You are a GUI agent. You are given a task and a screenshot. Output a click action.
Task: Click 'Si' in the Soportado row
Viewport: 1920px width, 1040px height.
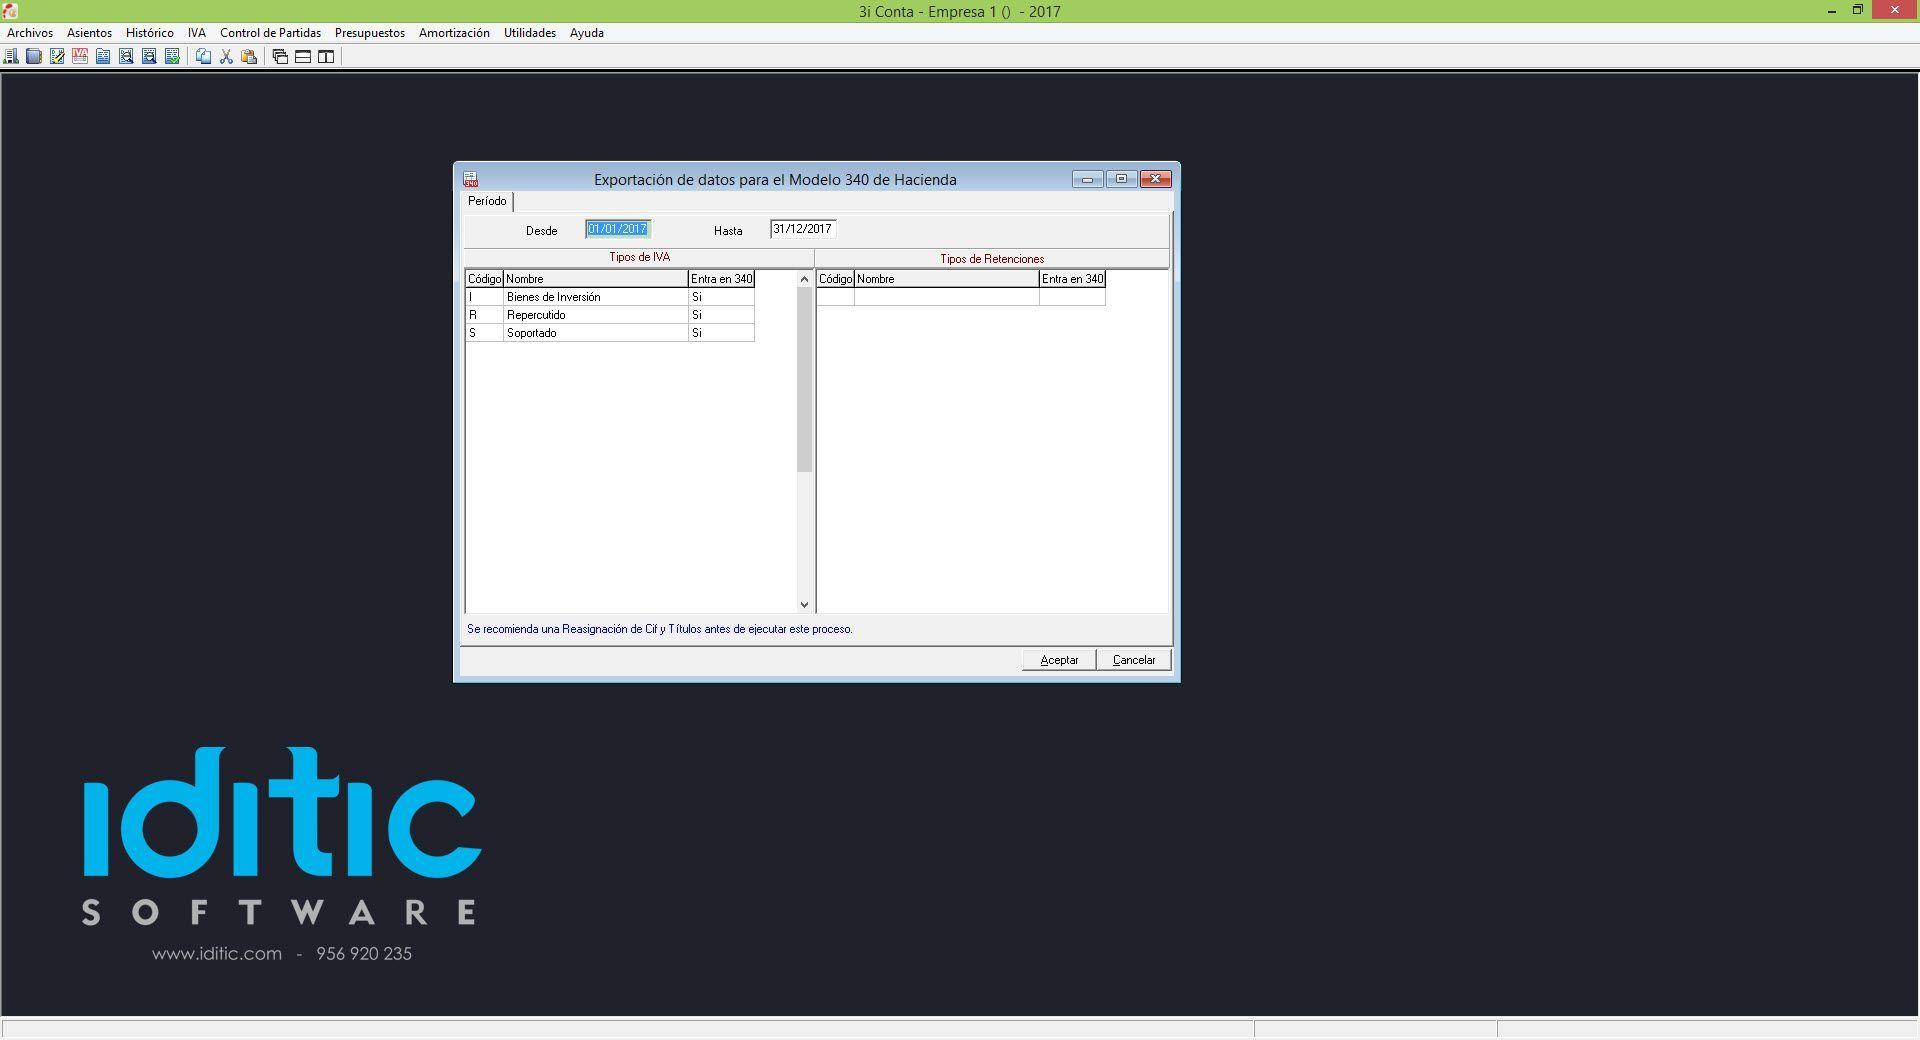721,333
